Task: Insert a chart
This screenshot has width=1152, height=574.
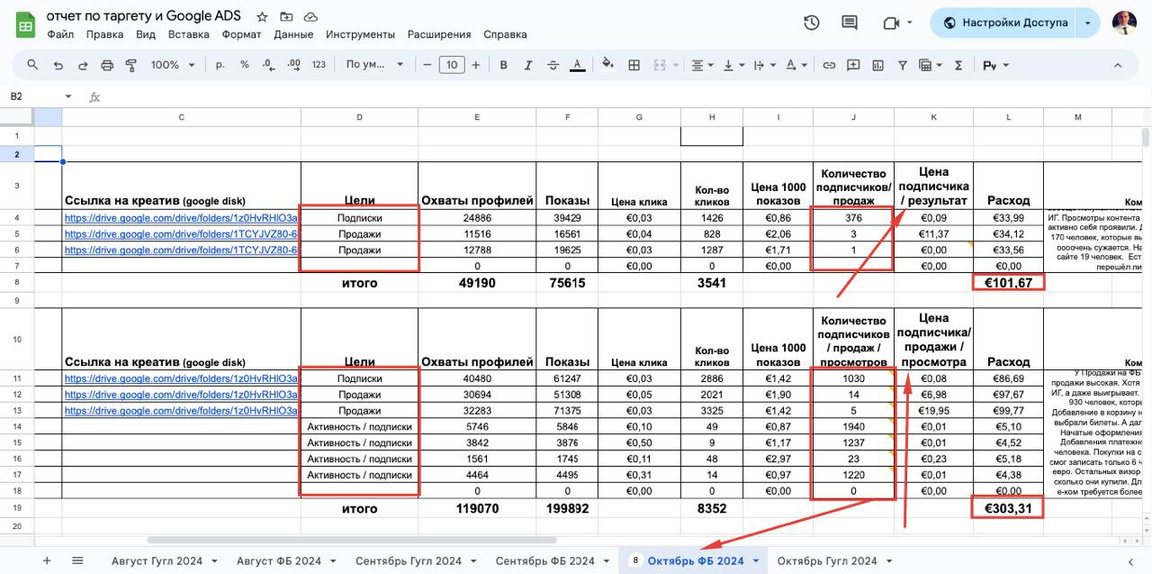Action: point(878,65)
